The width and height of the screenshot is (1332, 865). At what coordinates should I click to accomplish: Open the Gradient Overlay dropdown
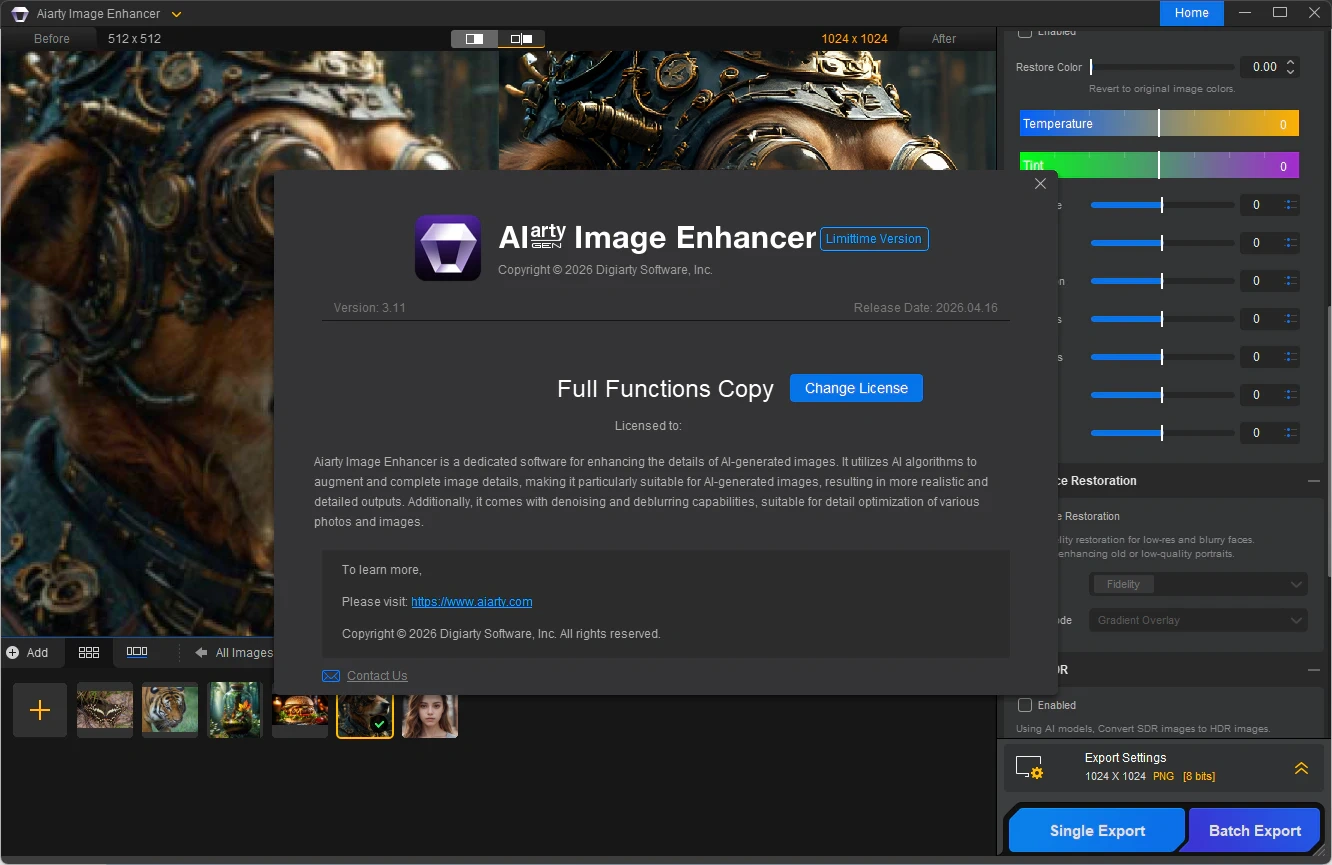pyautogui.click(x=1198, y=620)
